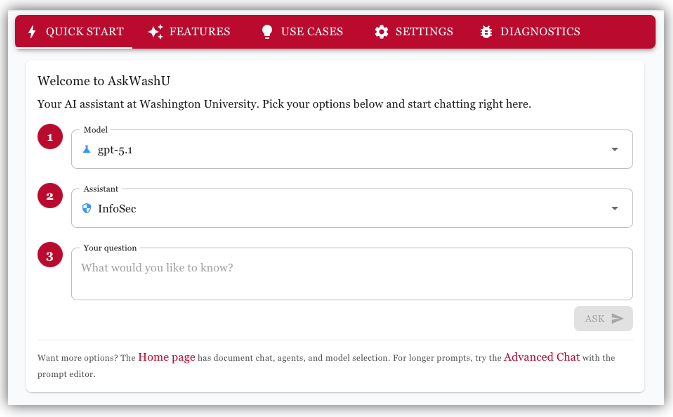The height and width of the screenshot is (417, 673).
Task: Follow the Home page link
Action: click(x=166, y=357)
